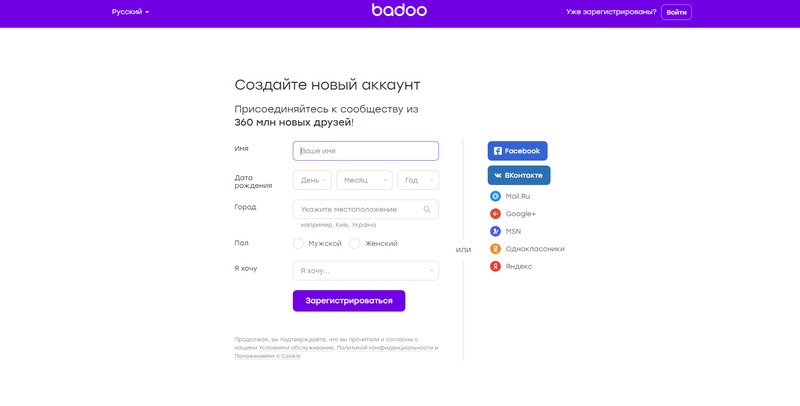Click the Войти button
Viewport: 800px width, 406px height.
[x=676, y=12]
